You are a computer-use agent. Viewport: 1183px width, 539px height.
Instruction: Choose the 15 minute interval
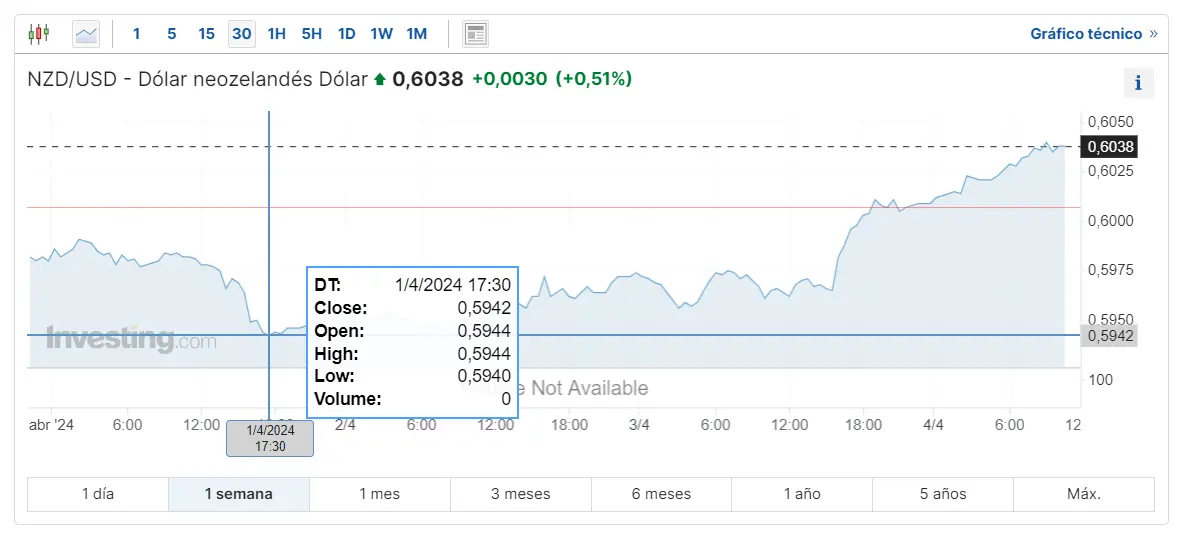206,34
